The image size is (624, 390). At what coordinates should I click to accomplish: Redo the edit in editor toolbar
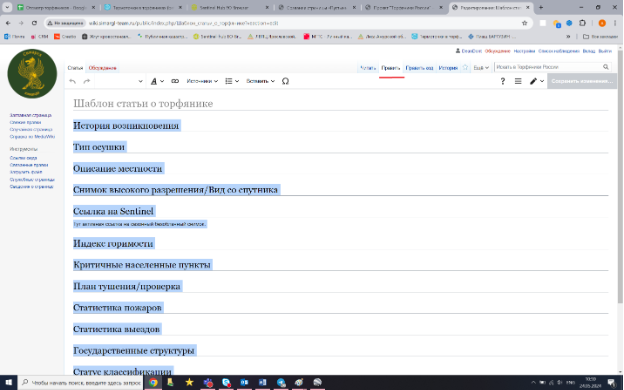(x=86, y=81)
